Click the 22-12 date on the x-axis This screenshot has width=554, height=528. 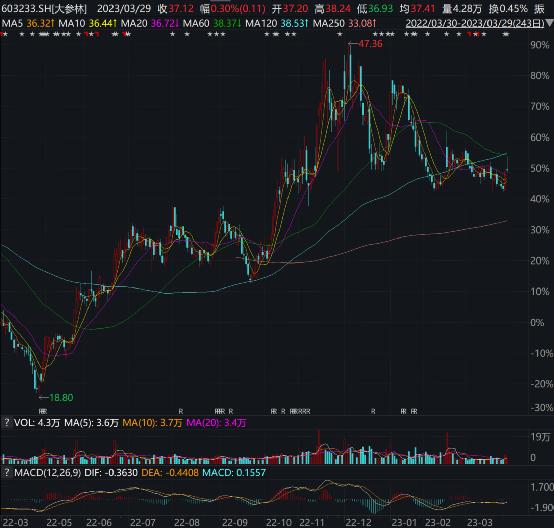(x=359, y=523)
